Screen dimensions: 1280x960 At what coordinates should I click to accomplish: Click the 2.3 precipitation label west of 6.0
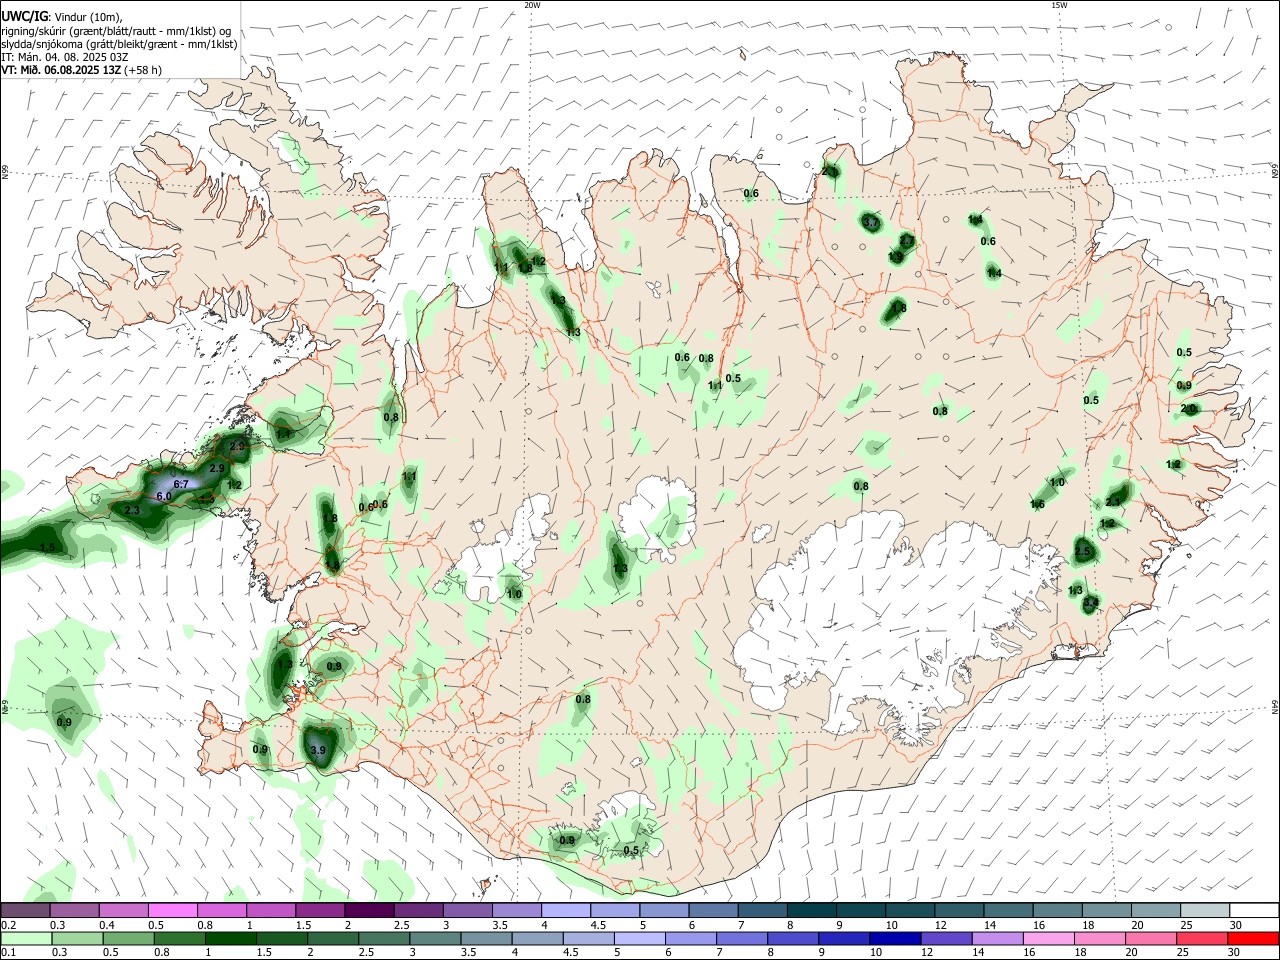click(133, 510)
